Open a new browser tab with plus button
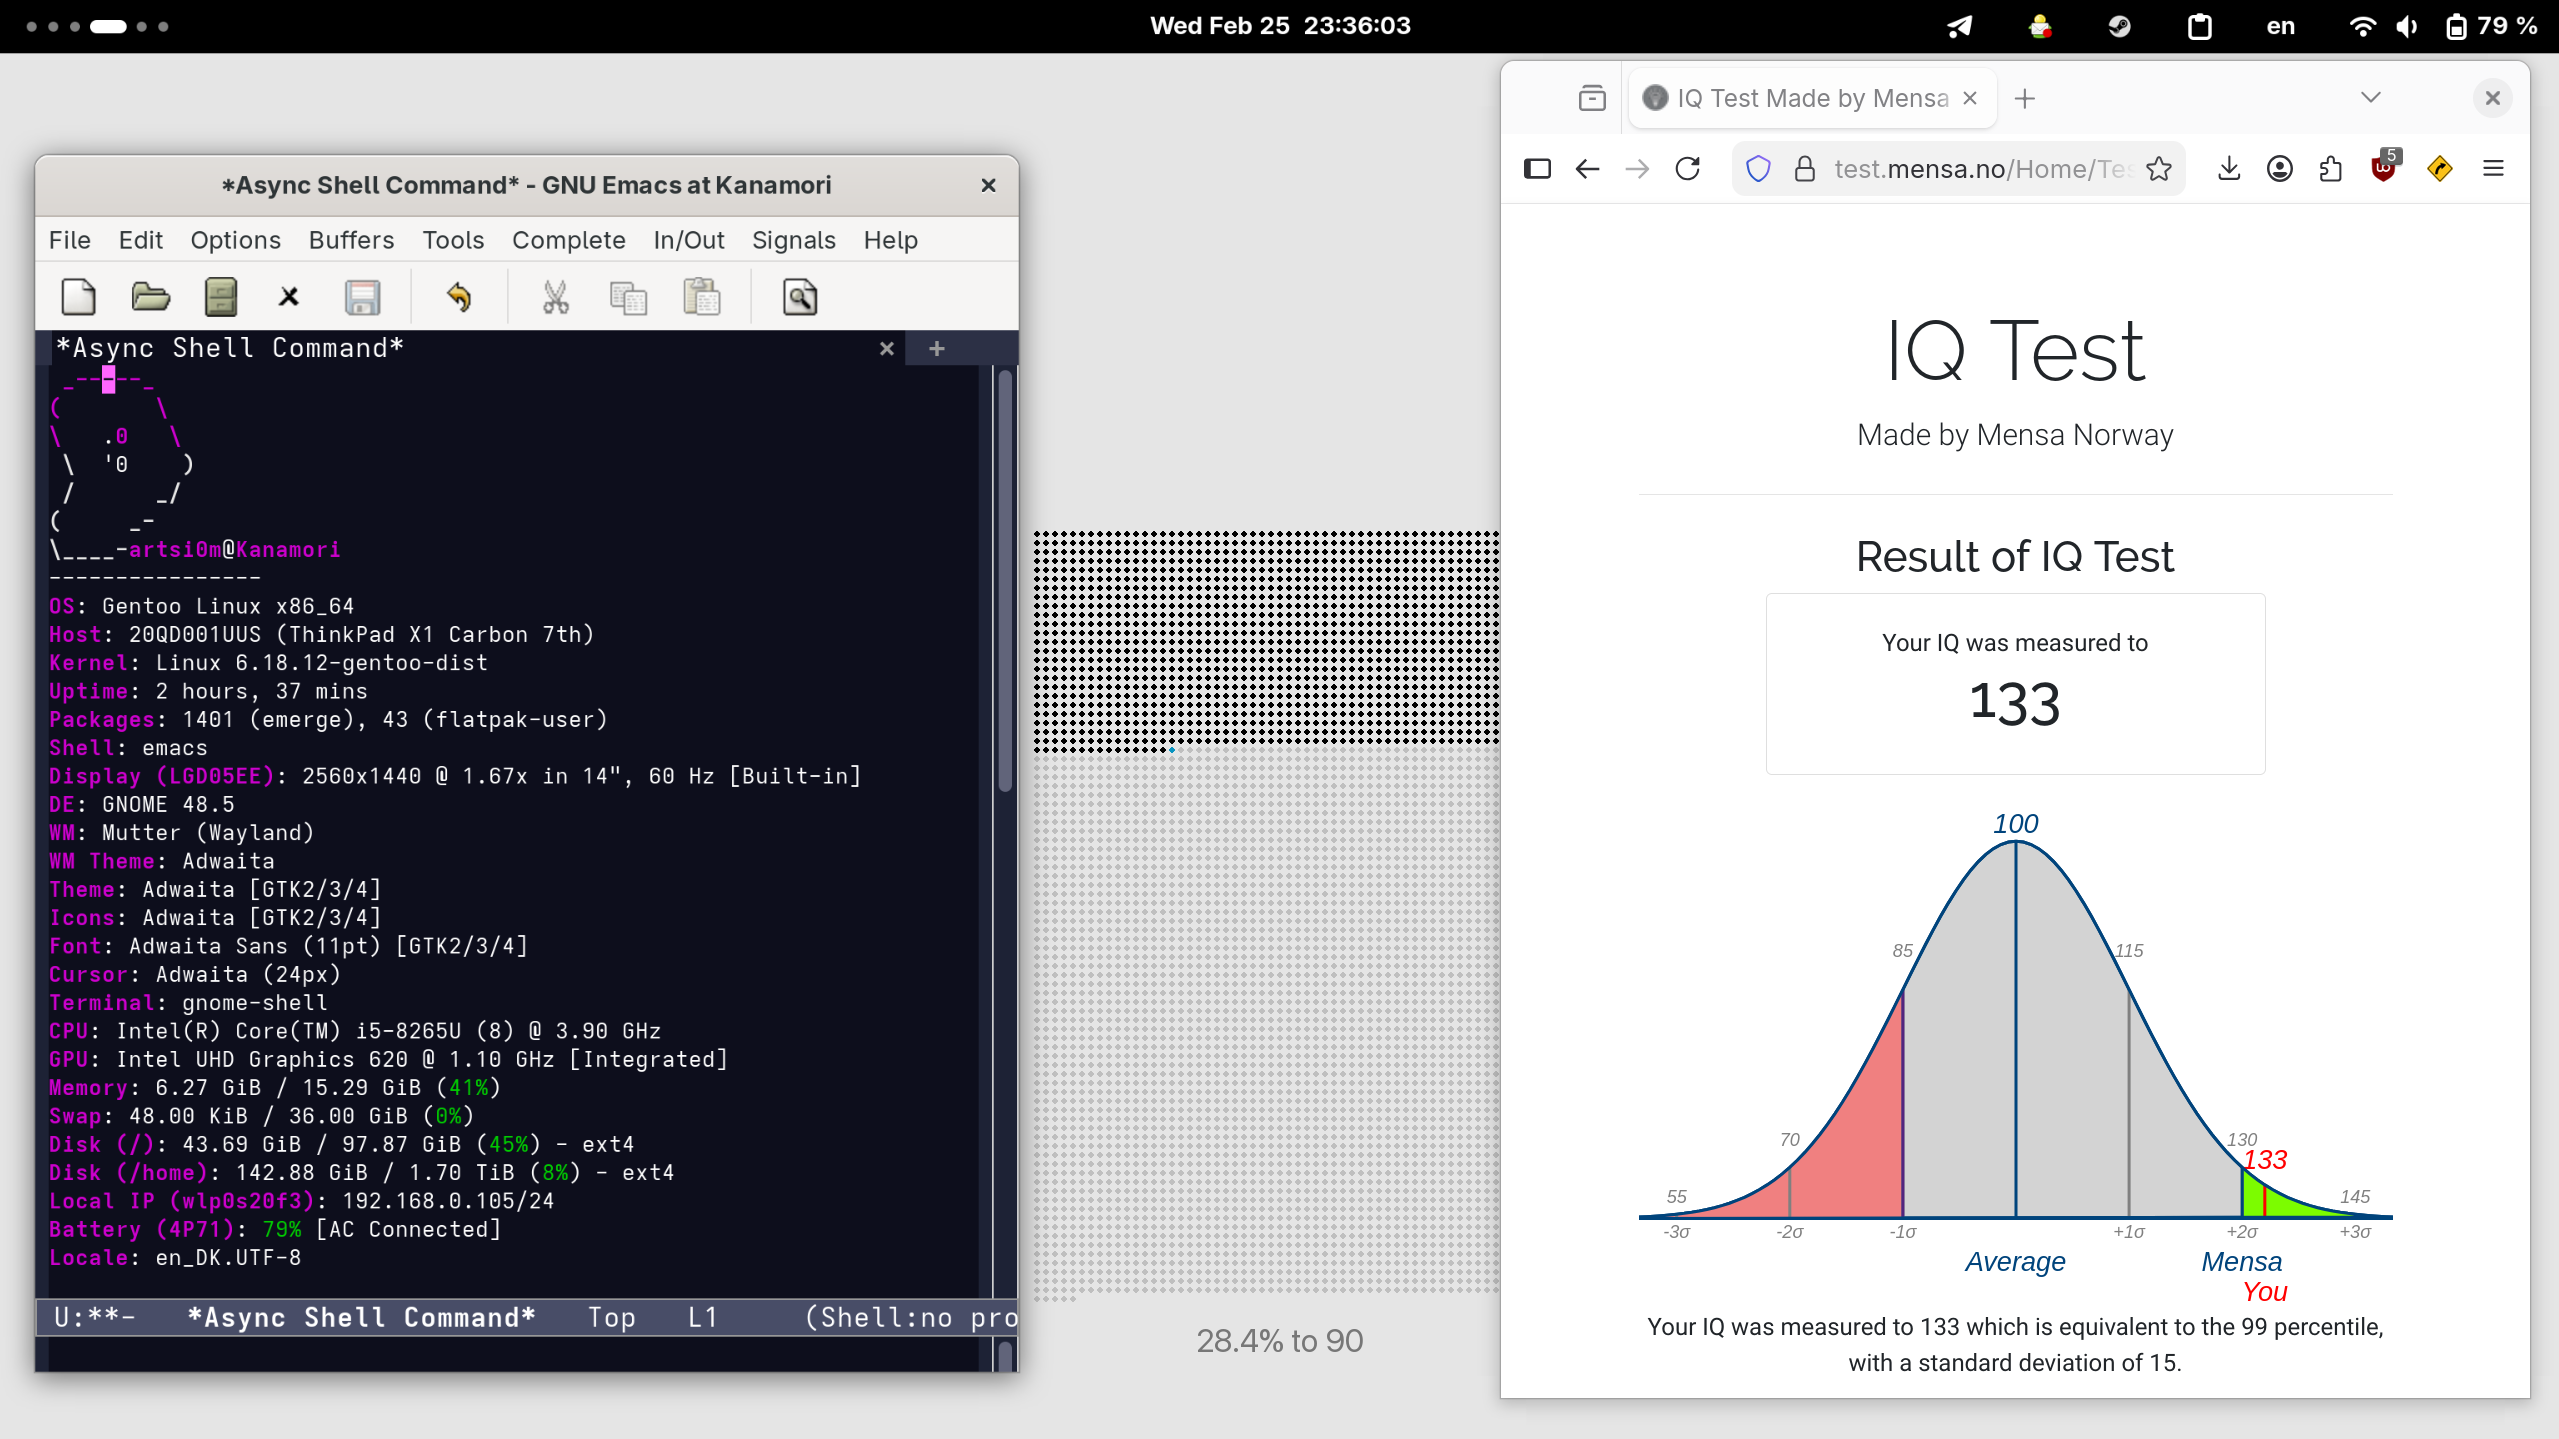This screenshot has height=1439, width=2559. pos(2025,98)
